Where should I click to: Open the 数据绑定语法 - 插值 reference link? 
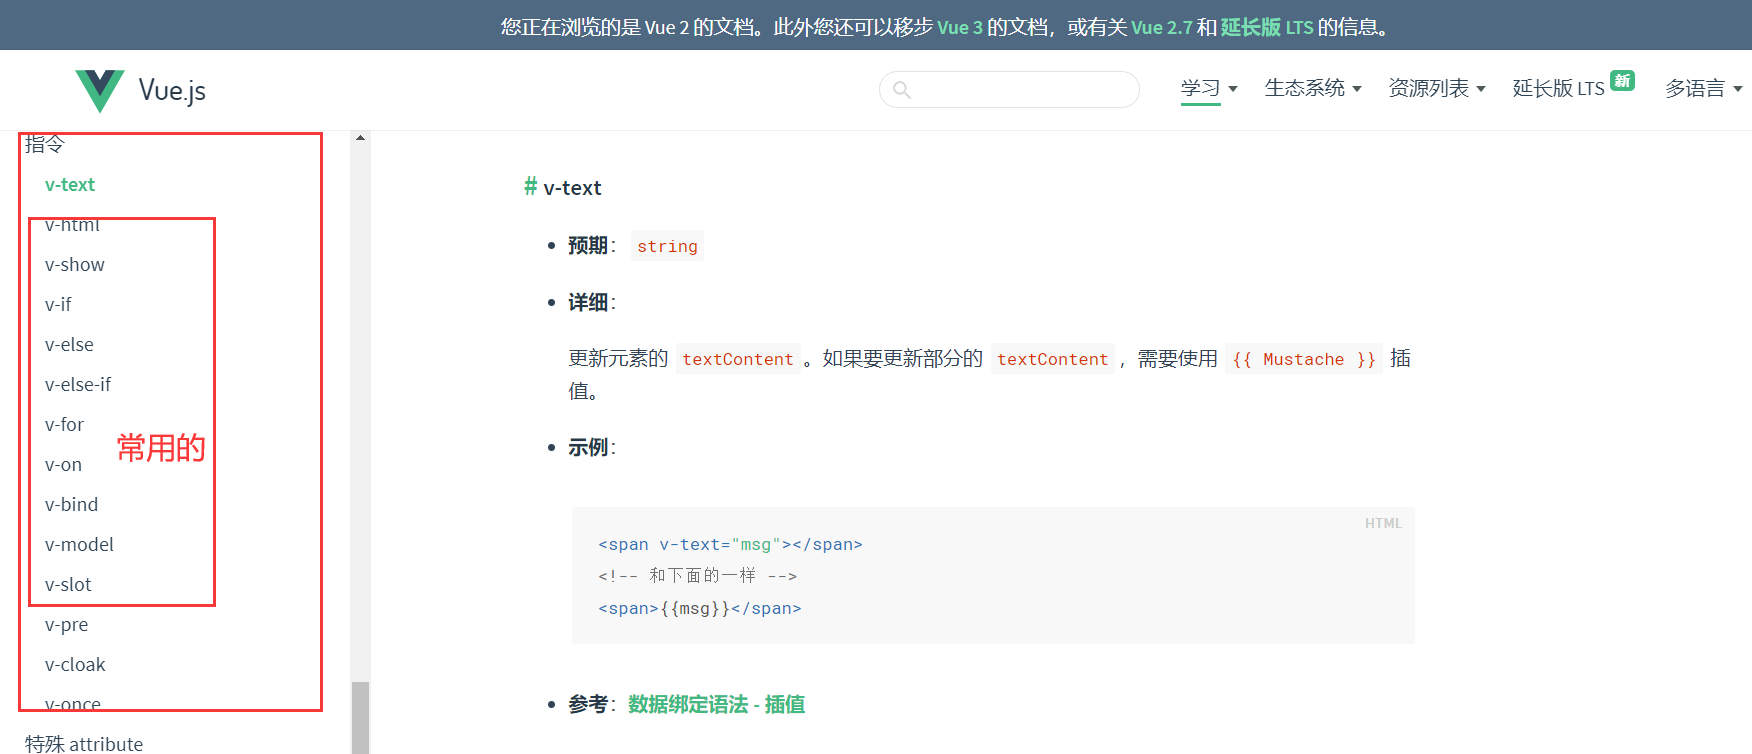[x=716, y=704]
